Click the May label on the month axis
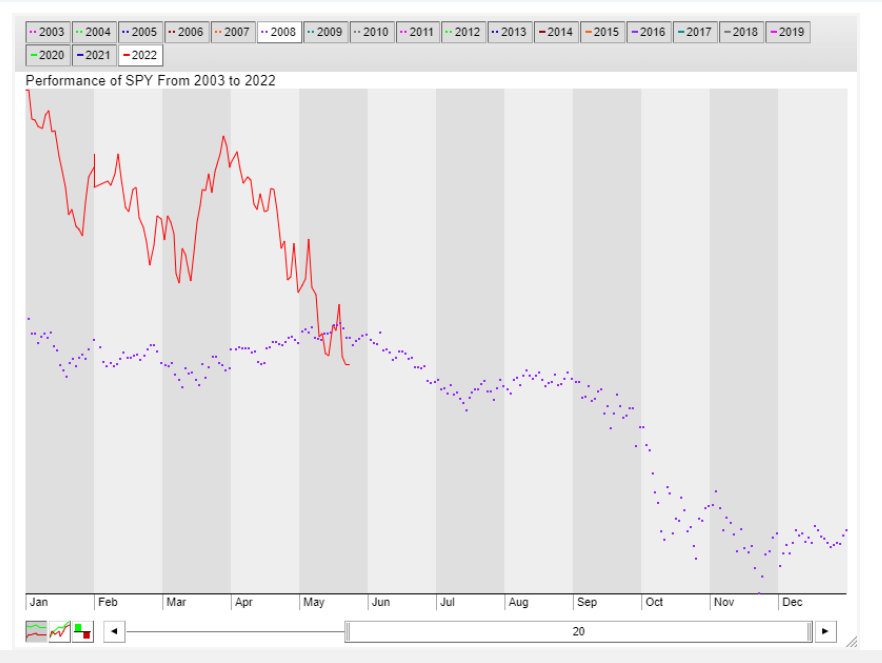The height and width of the screenshot is (663, 882). 314,602
